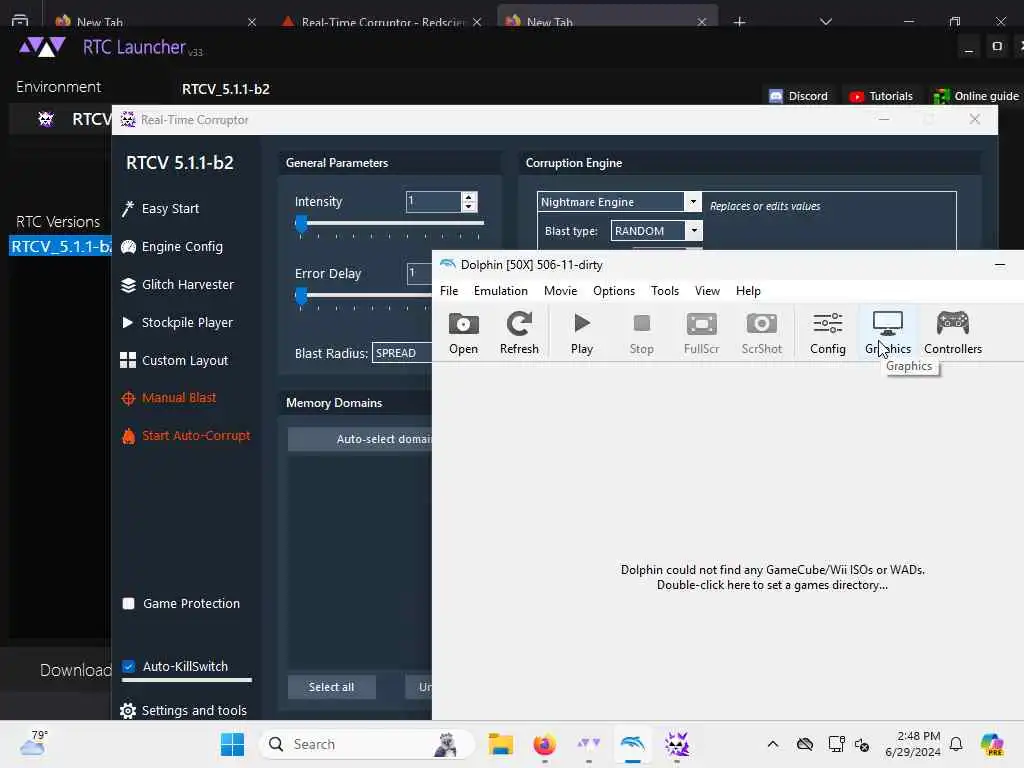The image size is (1024, 768).
Task: Open the clock showing 2:48 PM
Action: pyautogui.click(x=913, y=744)
